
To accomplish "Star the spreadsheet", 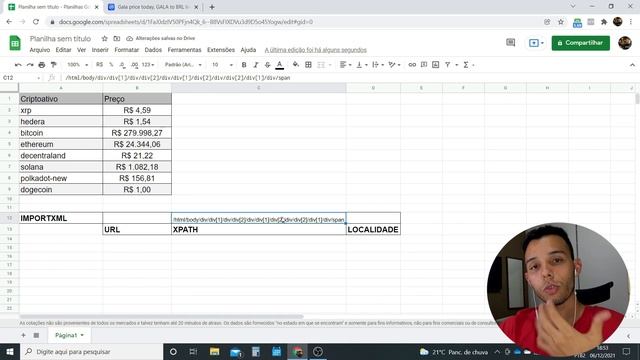I will 104,38.
